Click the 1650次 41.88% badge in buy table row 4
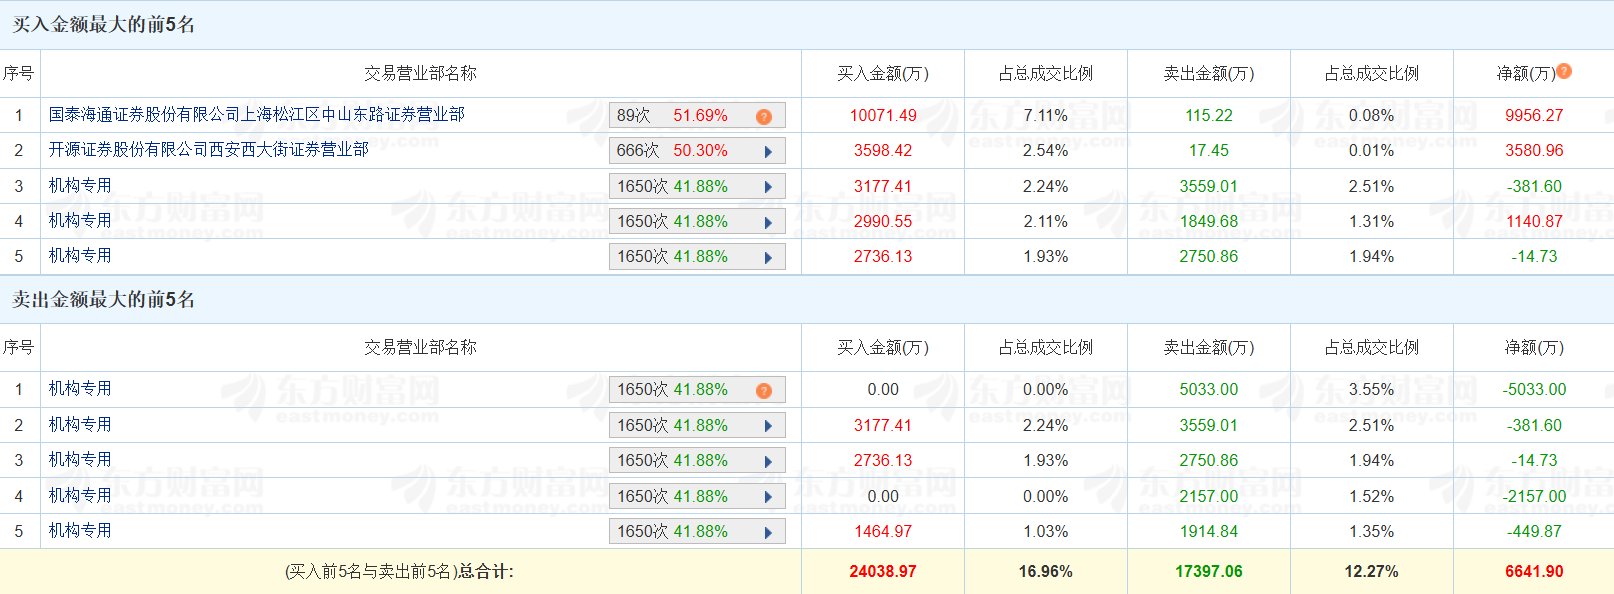 [680, 222]
